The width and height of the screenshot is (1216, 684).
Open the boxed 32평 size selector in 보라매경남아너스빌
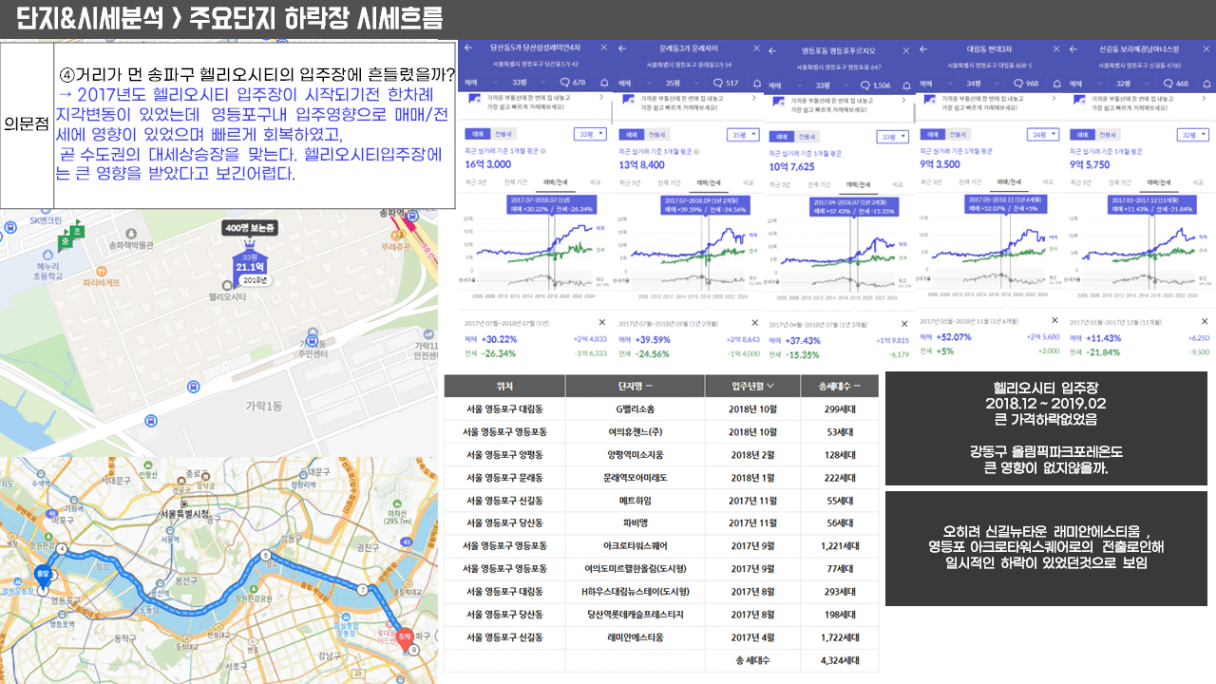(x=1192, y=133)
